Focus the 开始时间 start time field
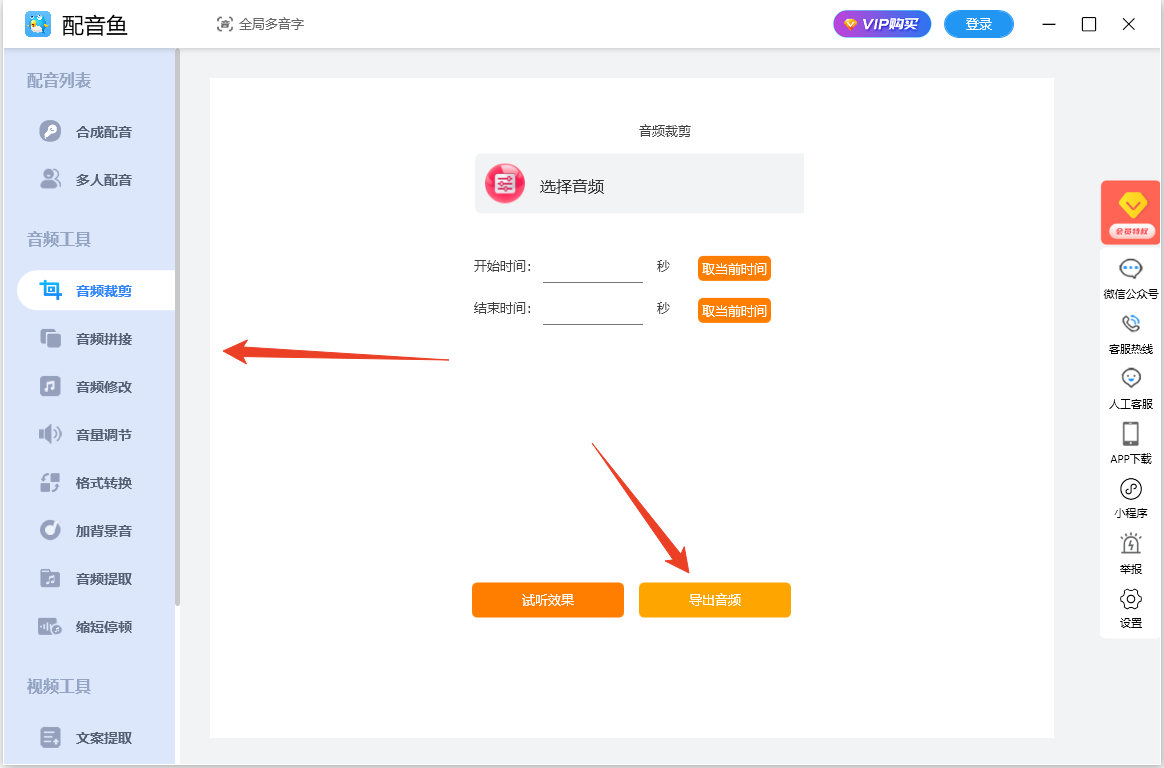This screenshot has height=768, width=1164. click(x=592, y=268)
